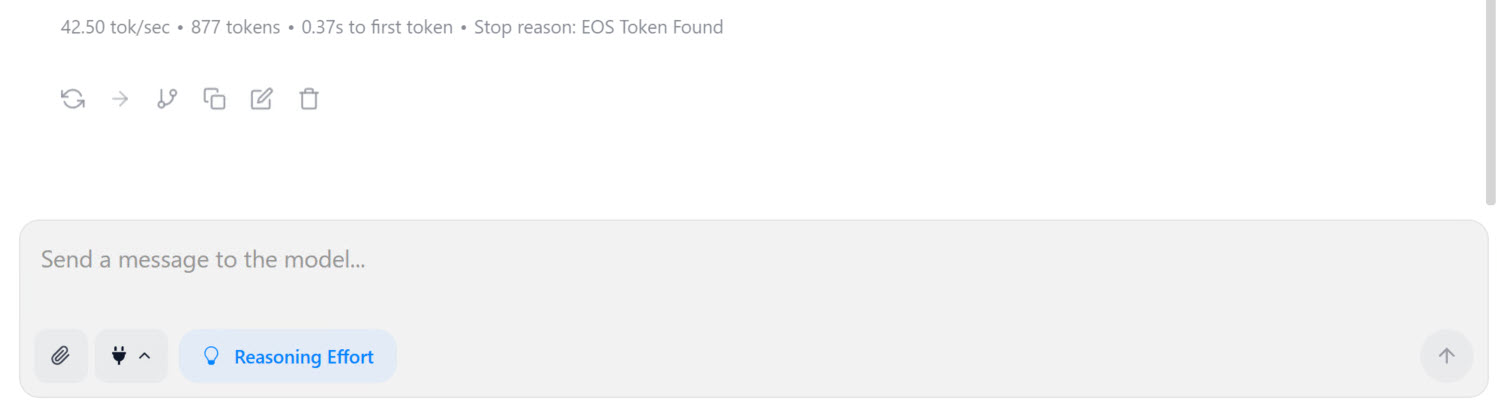
Task: Click the '0.37s to first token' stat
Action: pos(377,28)
